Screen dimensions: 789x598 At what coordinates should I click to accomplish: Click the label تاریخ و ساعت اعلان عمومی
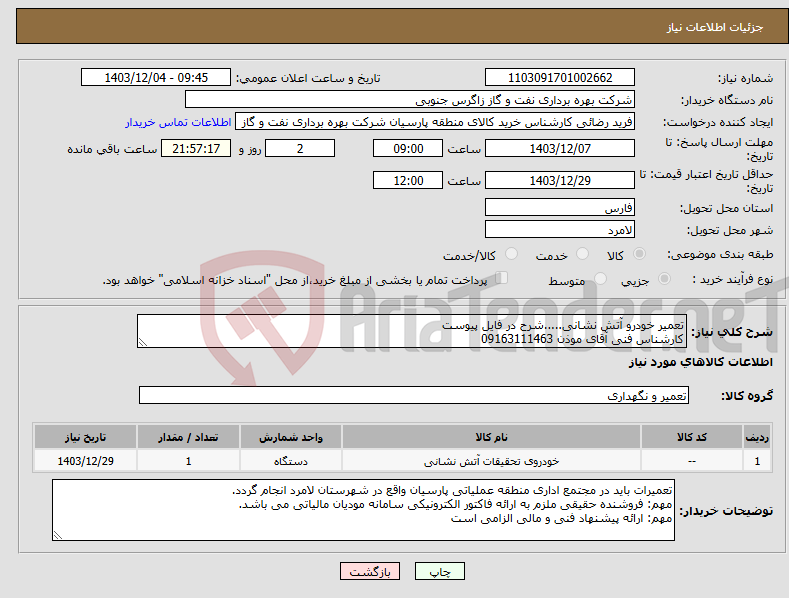pyautogui.click(x=308, y=78)
